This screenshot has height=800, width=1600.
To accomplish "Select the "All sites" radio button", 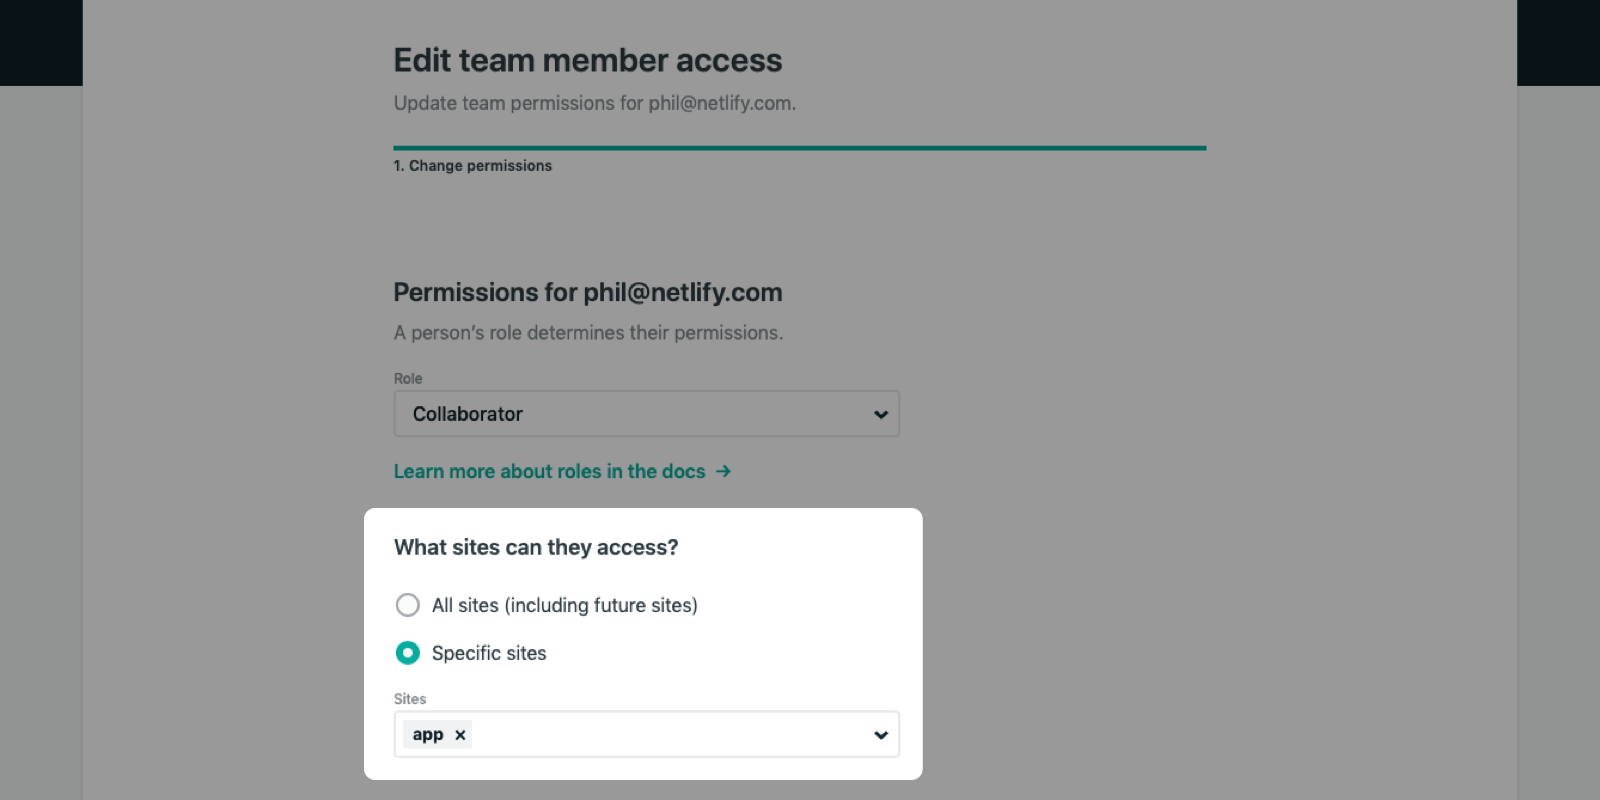I will (408, 605).
